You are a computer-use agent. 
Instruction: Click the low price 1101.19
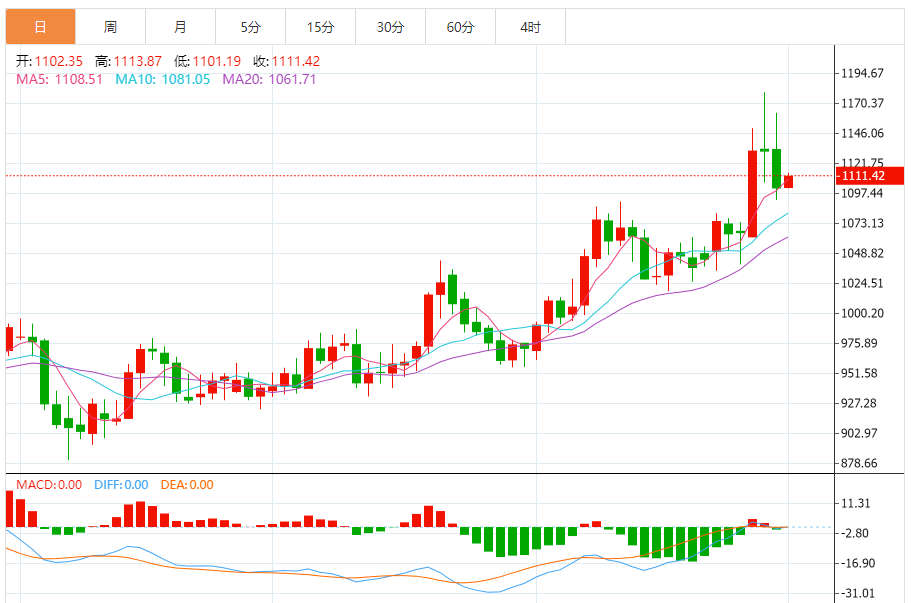[217, 61]
